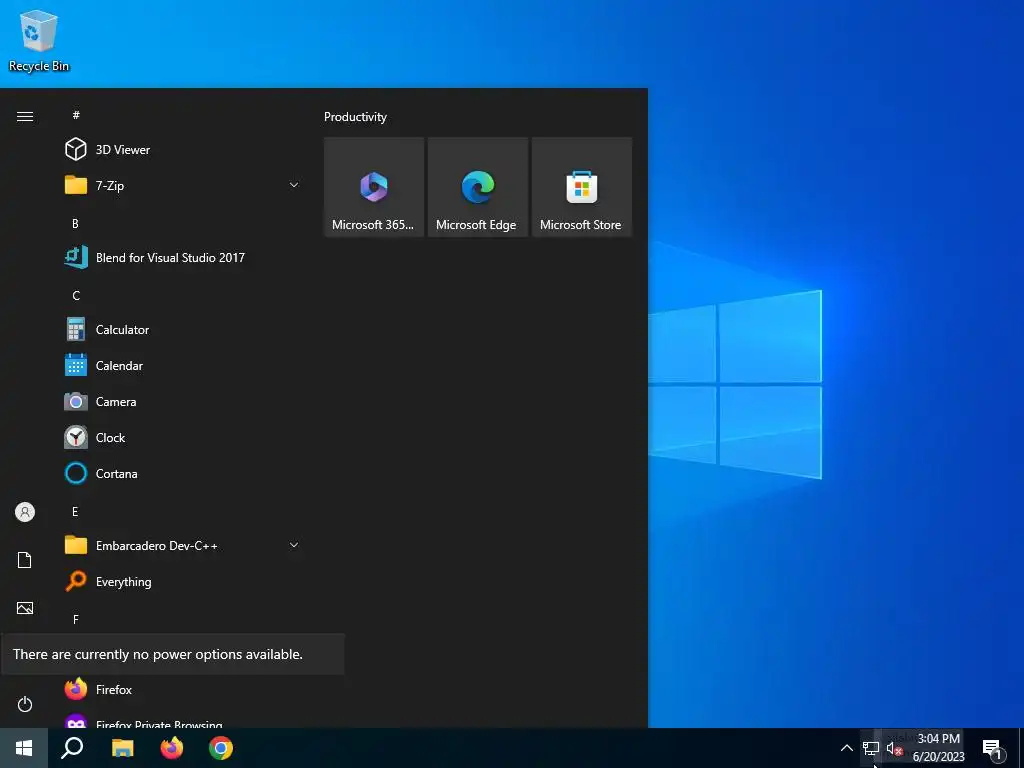
Task: Select the E letter header
Action: coord(75,511)
